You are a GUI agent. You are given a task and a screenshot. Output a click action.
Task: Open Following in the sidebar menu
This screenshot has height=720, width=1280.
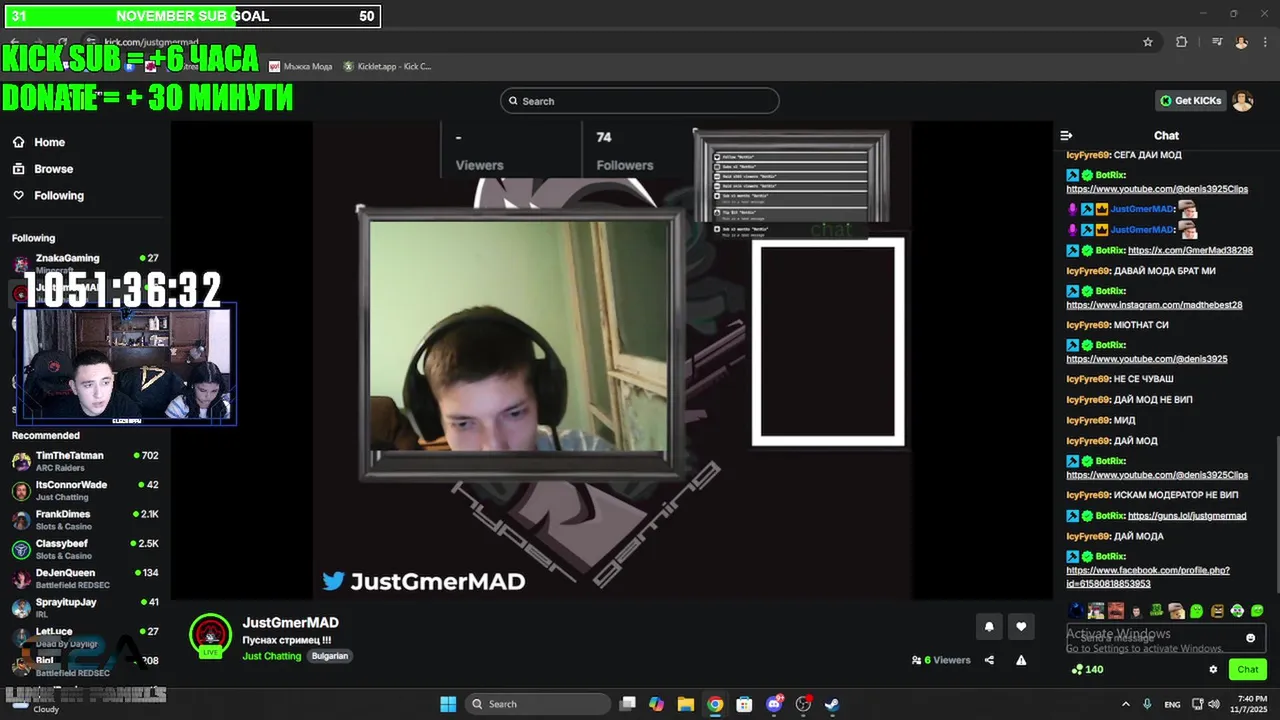click(59, 196)
